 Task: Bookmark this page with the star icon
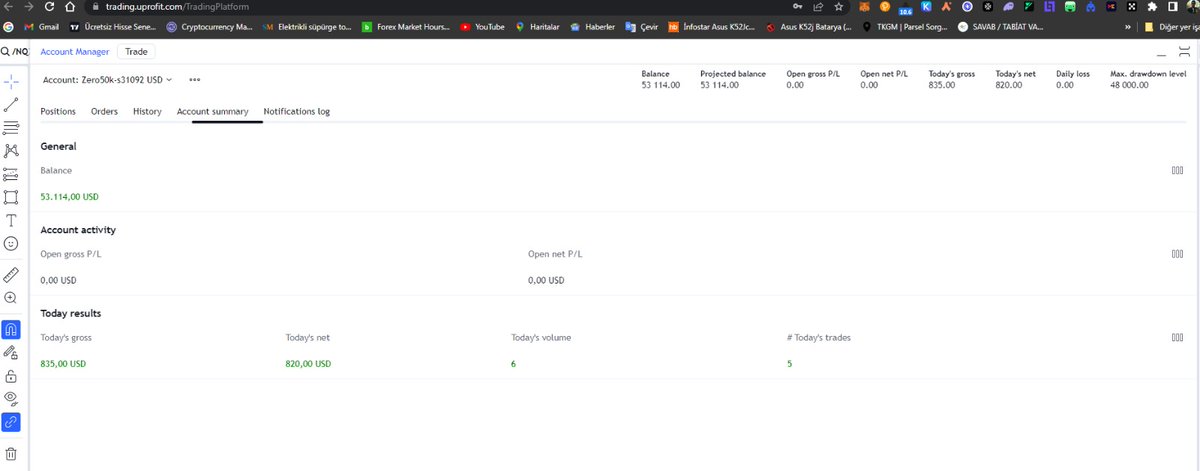pos(838,7)
